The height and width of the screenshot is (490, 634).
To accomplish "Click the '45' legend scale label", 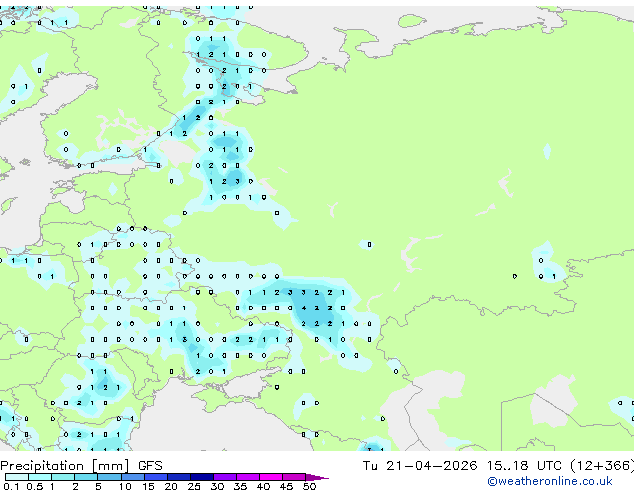I will (x=286, y=486).
